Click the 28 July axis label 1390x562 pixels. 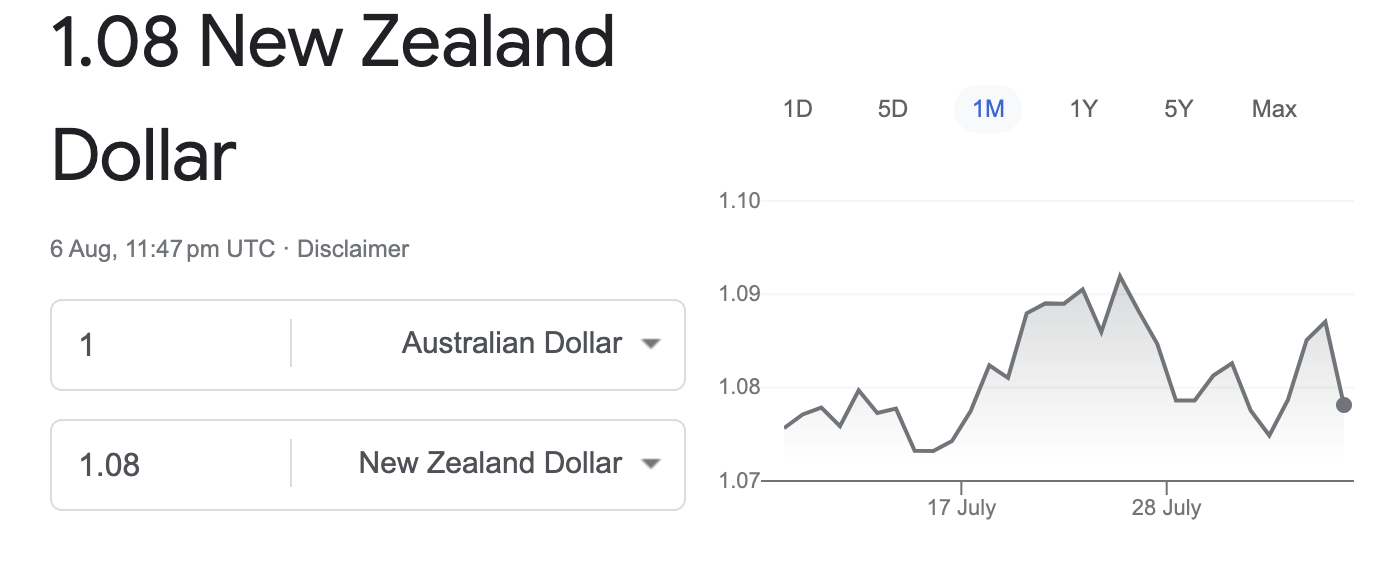click(x=1166, y=507)
